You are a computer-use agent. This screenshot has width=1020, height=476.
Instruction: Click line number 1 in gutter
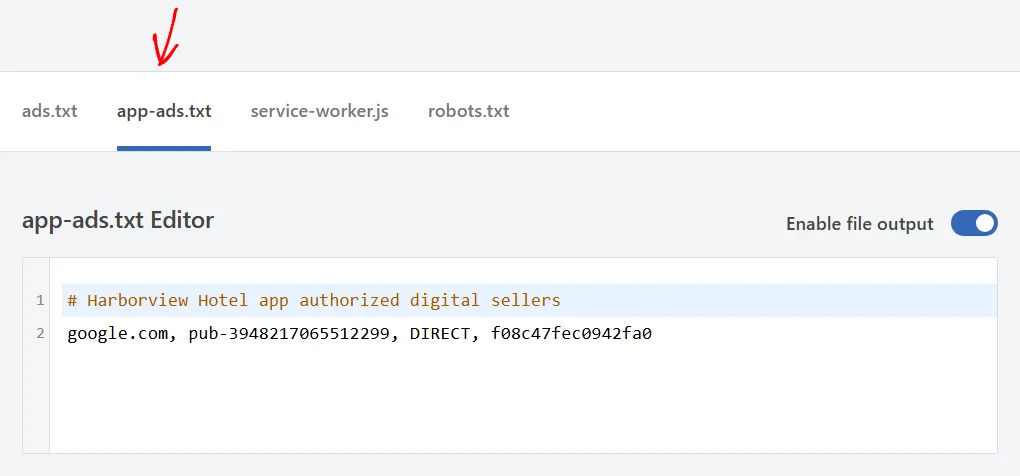click(40, 300)
